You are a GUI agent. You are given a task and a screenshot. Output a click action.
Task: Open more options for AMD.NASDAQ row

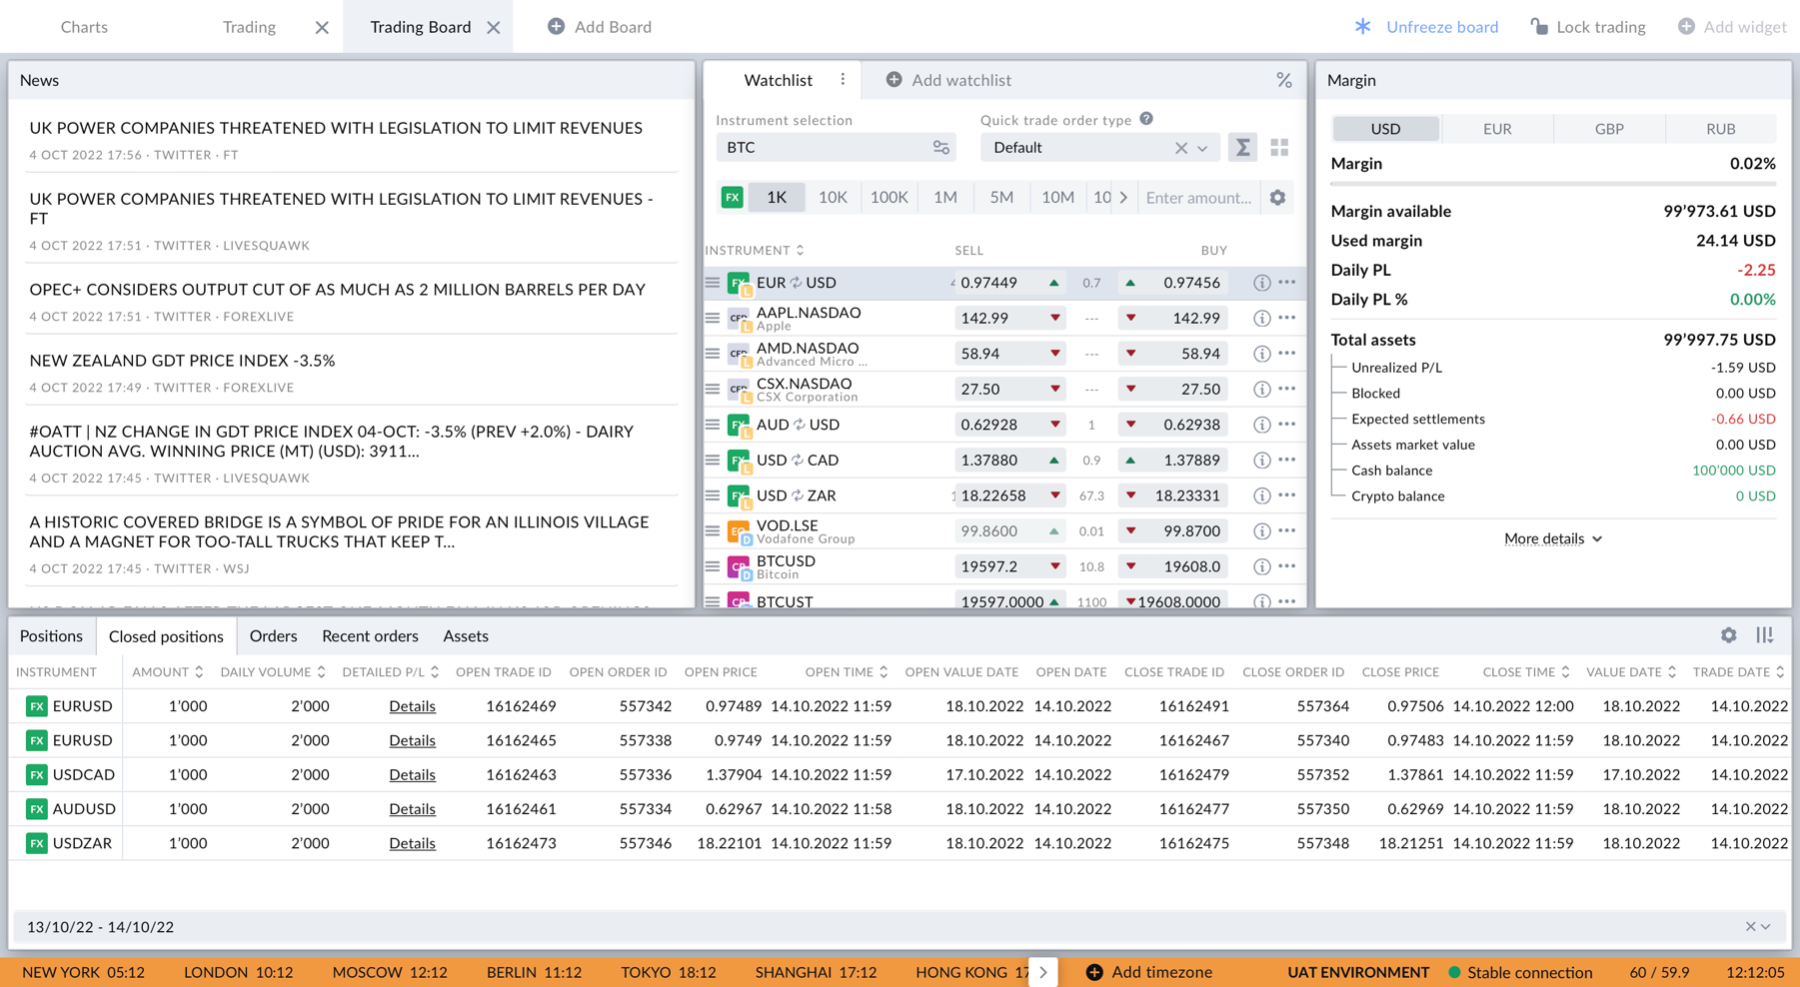1287,353
